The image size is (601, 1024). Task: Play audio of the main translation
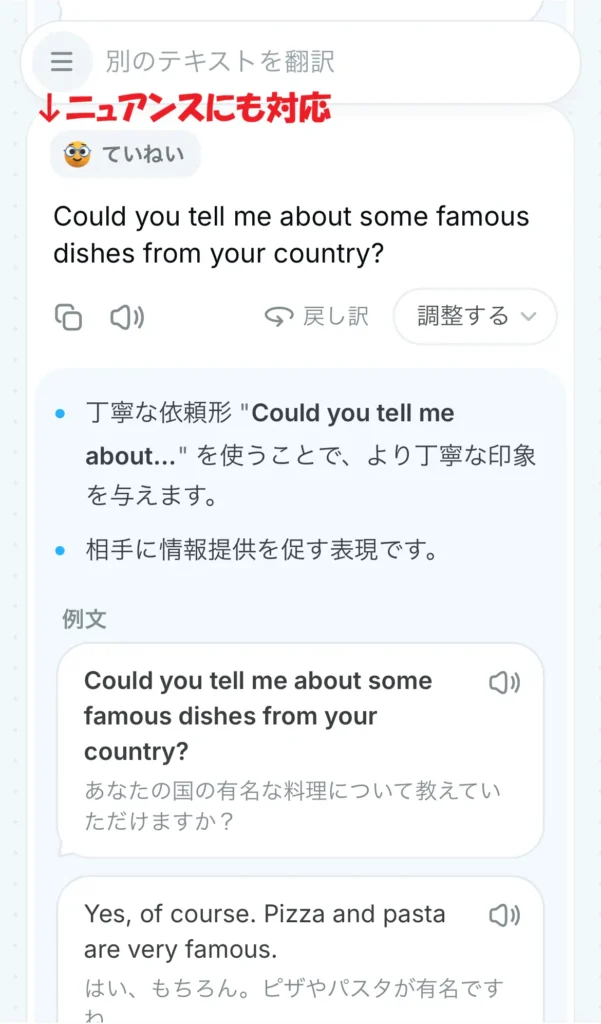click(126, 317)
